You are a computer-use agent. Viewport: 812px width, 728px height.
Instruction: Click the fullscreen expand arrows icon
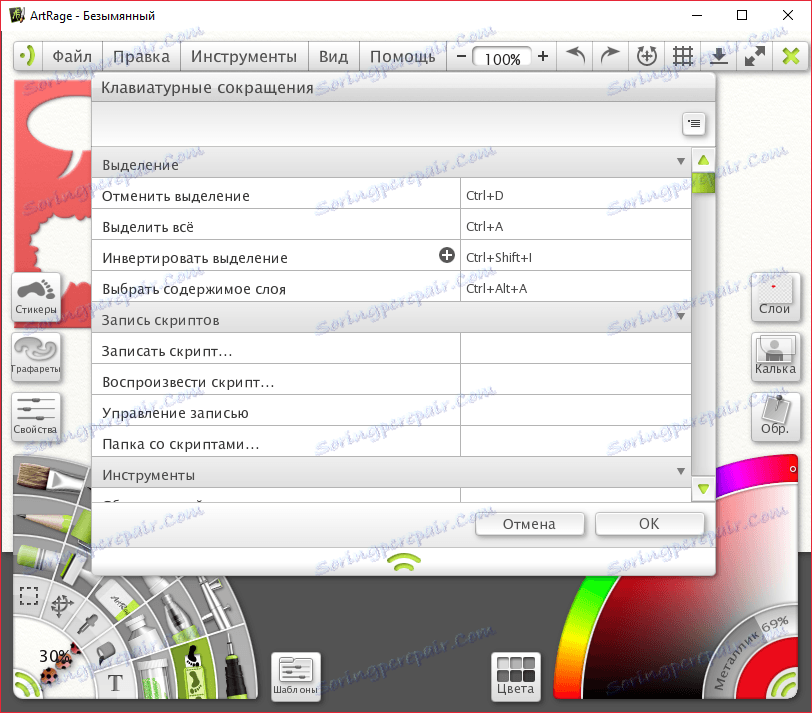[x=755, y=56]
